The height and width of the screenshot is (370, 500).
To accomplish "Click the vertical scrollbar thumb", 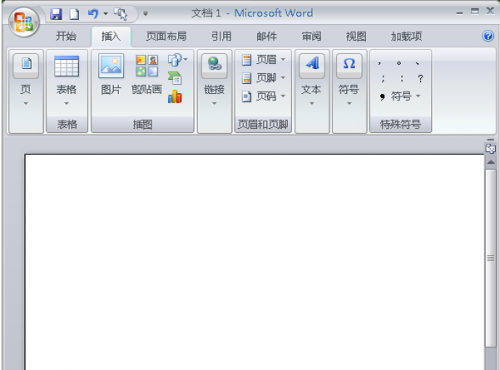I will coord(491,258).
